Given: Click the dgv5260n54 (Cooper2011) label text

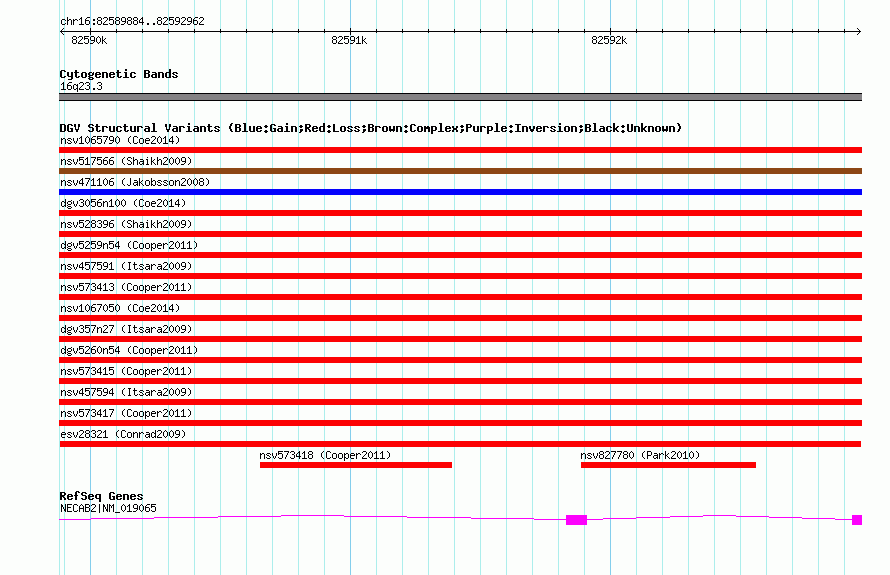Looking at the screenshot, I should pos(129,350).
